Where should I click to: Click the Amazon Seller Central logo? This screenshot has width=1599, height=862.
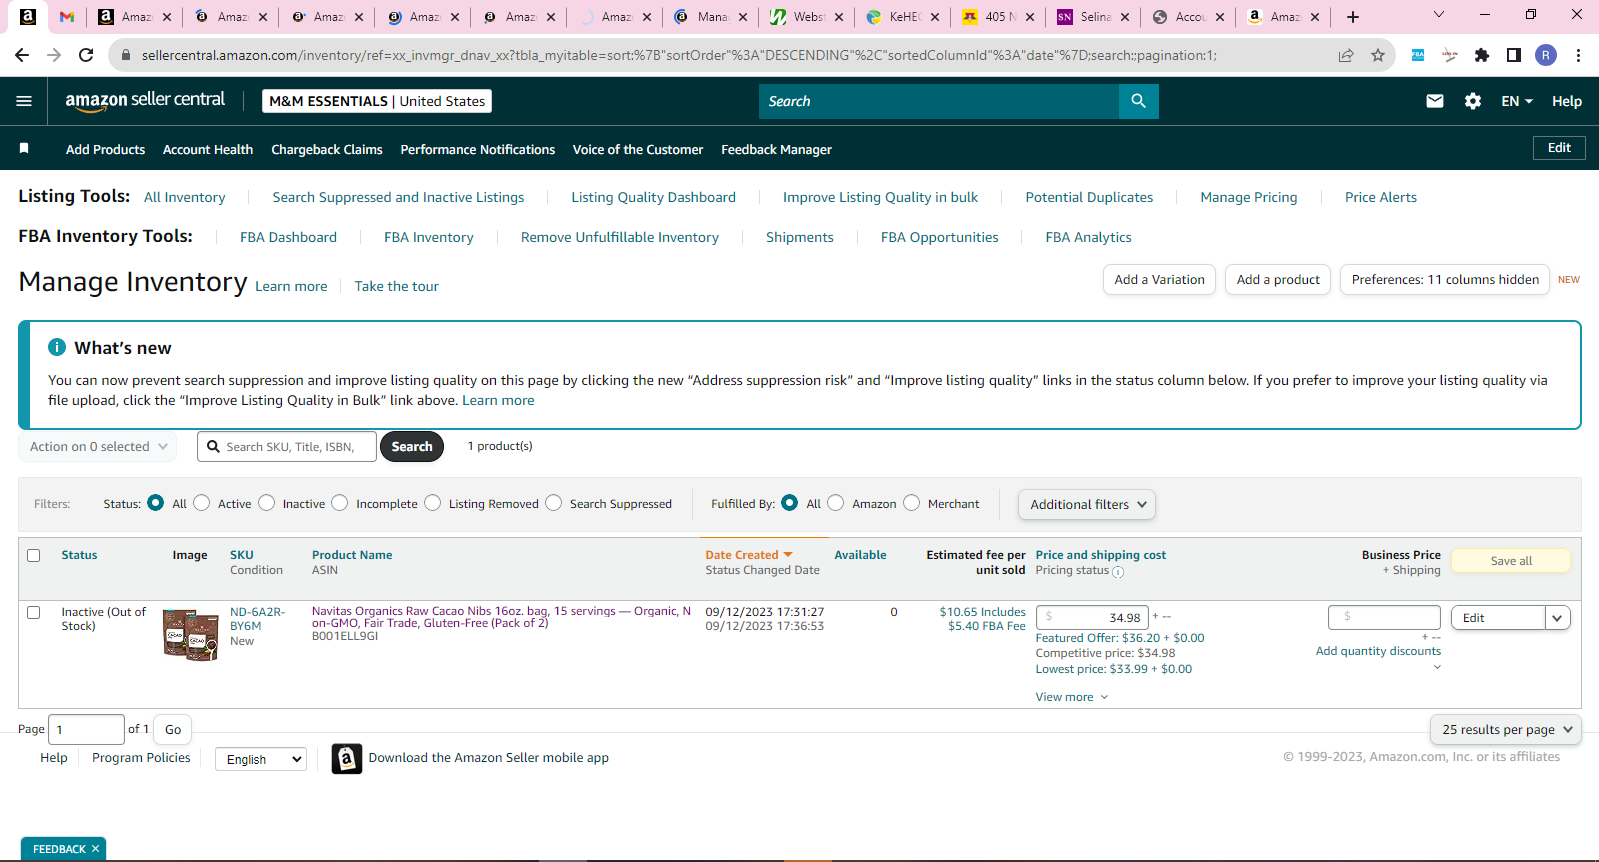145,100
